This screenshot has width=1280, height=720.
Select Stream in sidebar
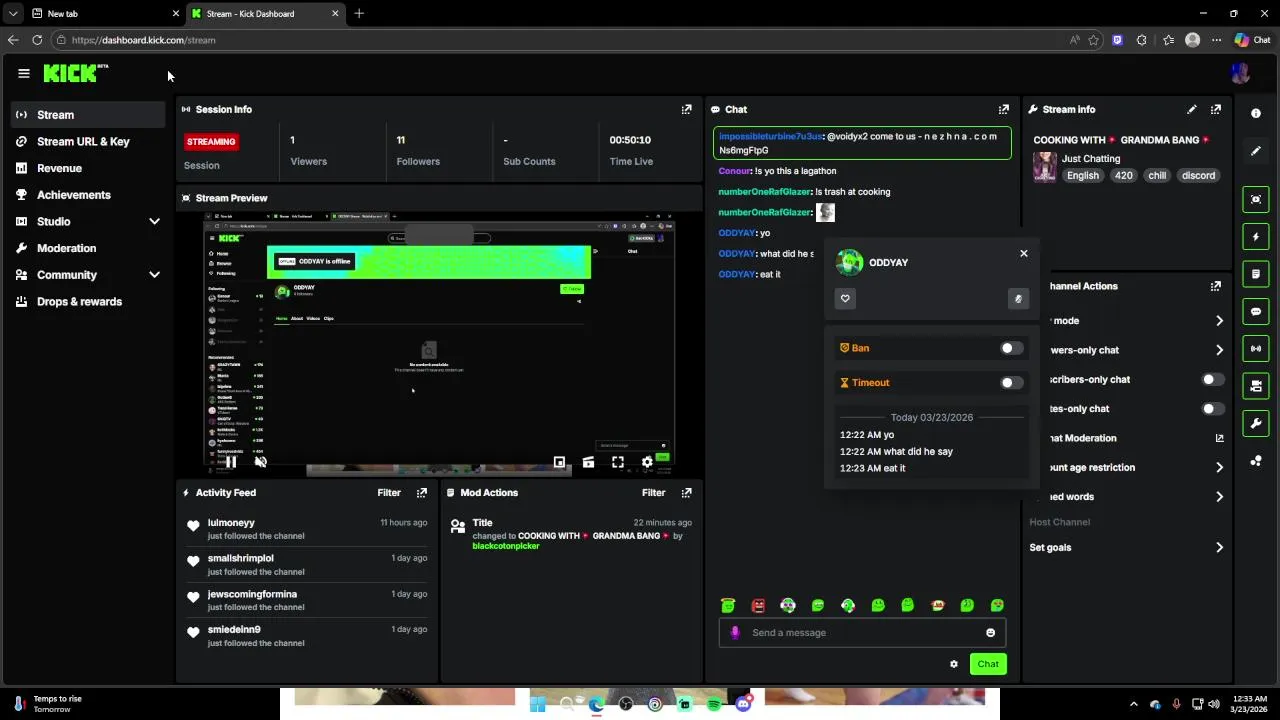[88, 115]
